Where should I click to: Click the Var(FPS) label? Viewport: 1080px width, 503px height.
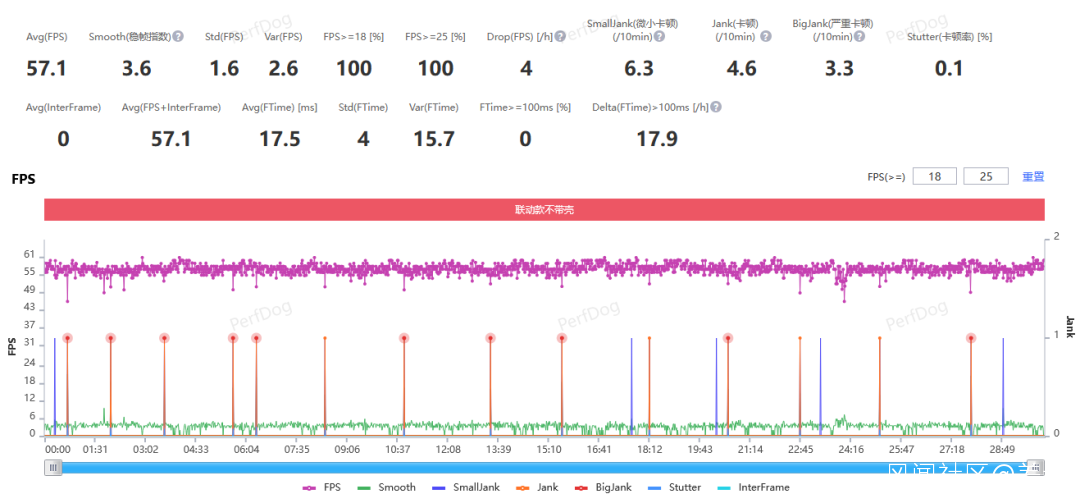283,37
